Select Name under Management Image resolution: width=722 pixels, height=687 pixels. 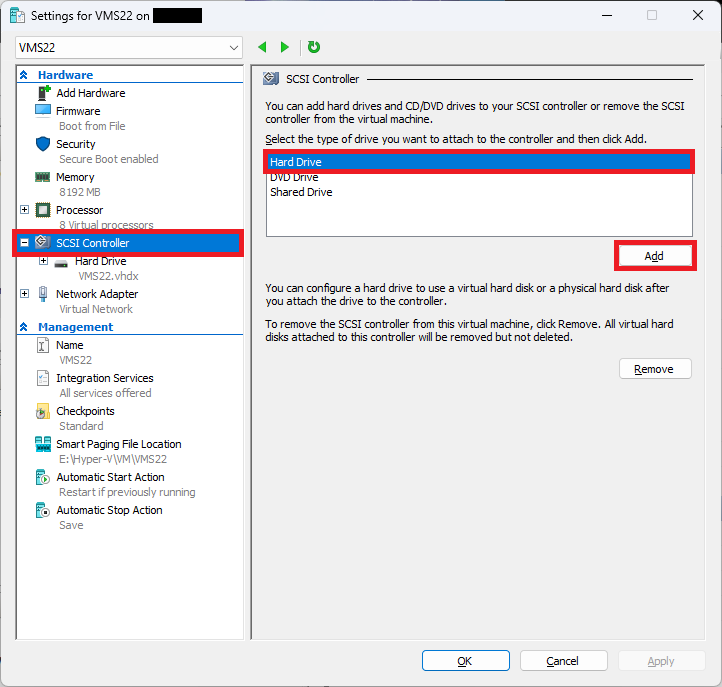70,345
